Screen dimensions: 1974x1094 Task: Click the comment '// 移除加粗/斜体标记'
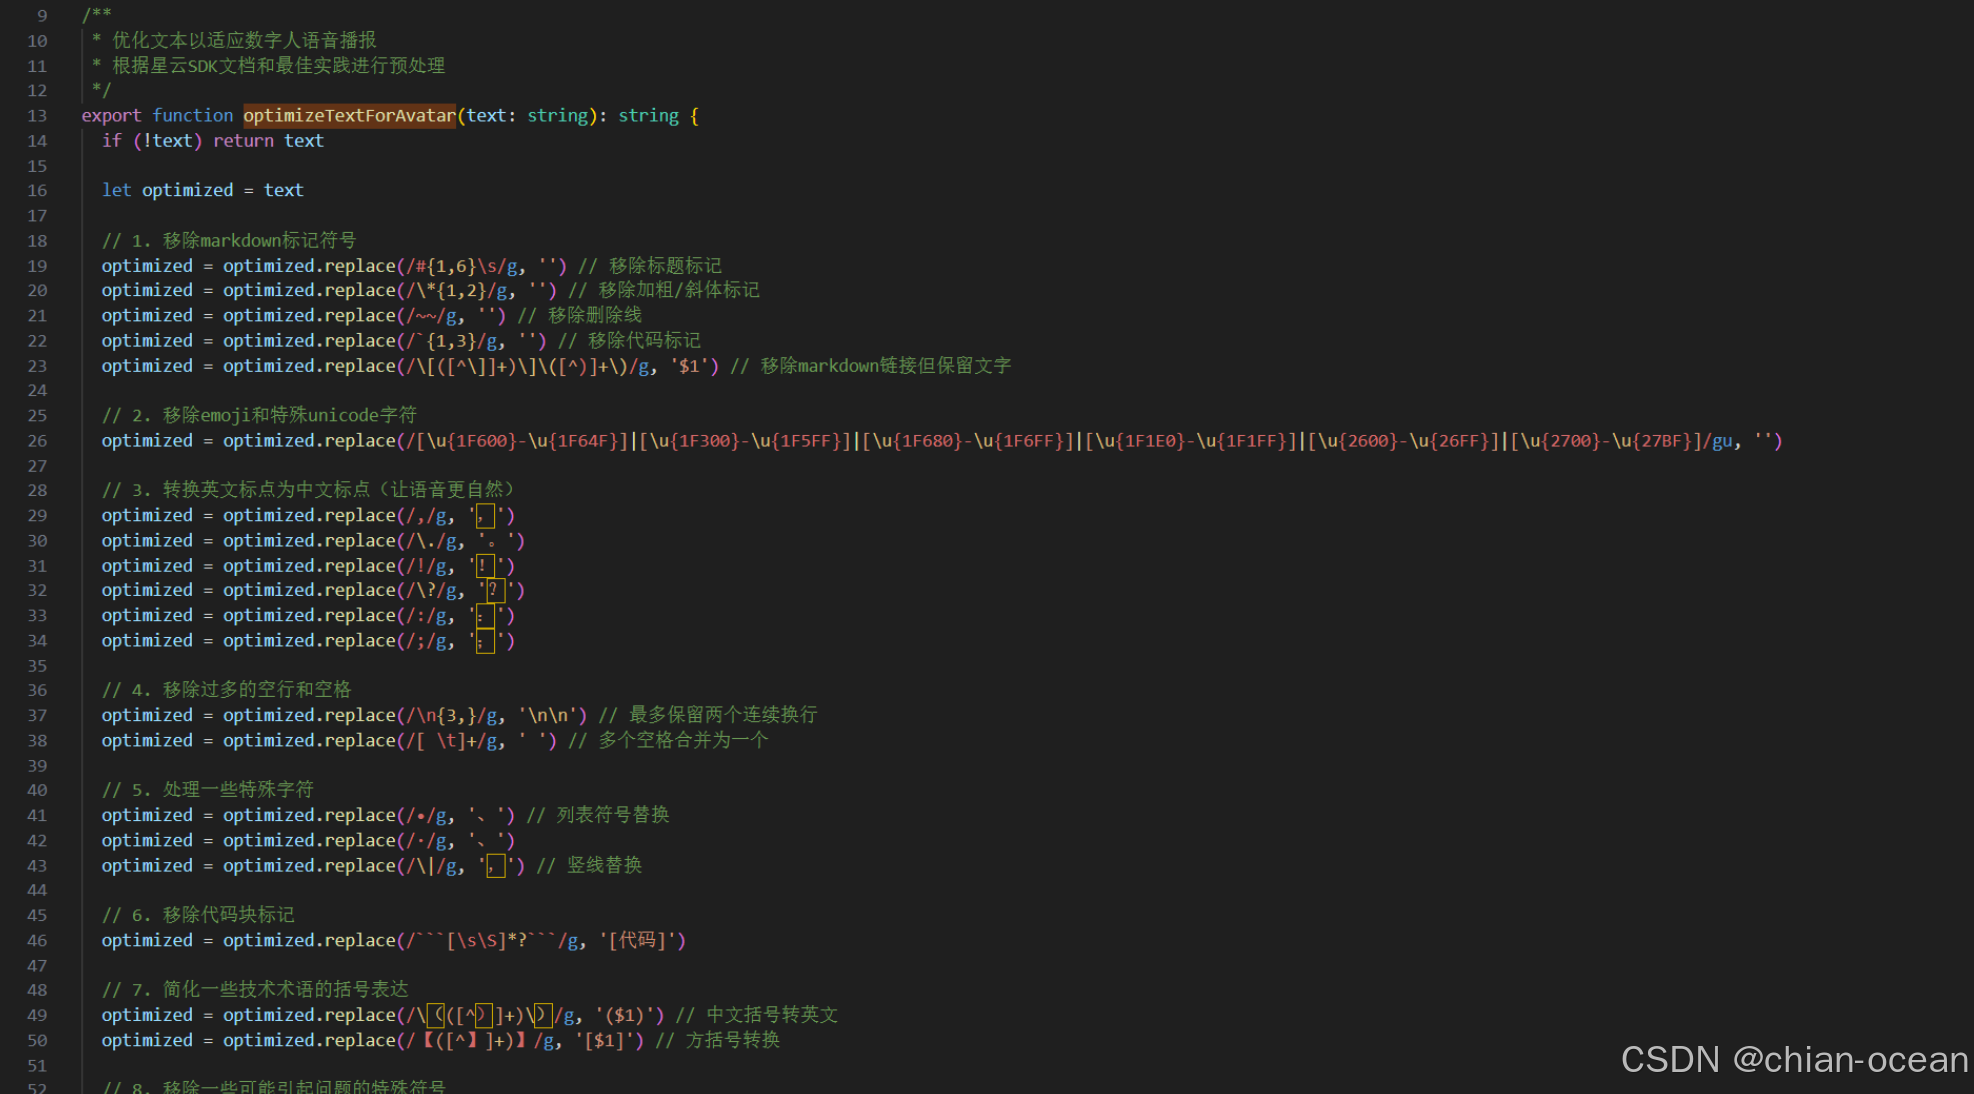(x=664, y=290)
